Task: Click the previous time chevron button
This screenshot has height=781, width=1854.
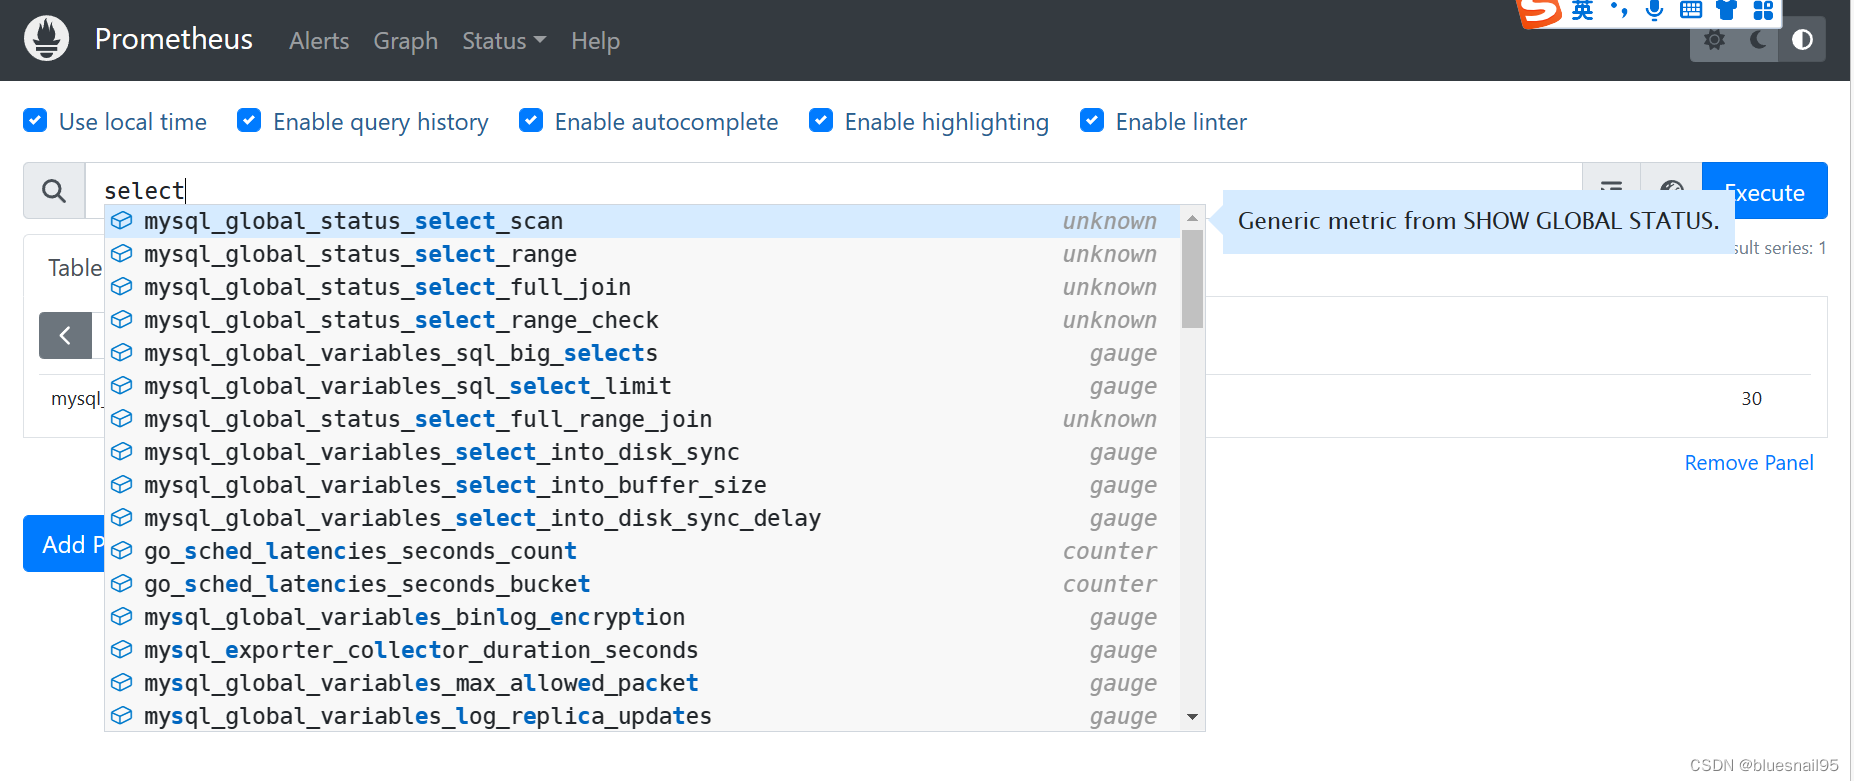Action: [65, 335]
